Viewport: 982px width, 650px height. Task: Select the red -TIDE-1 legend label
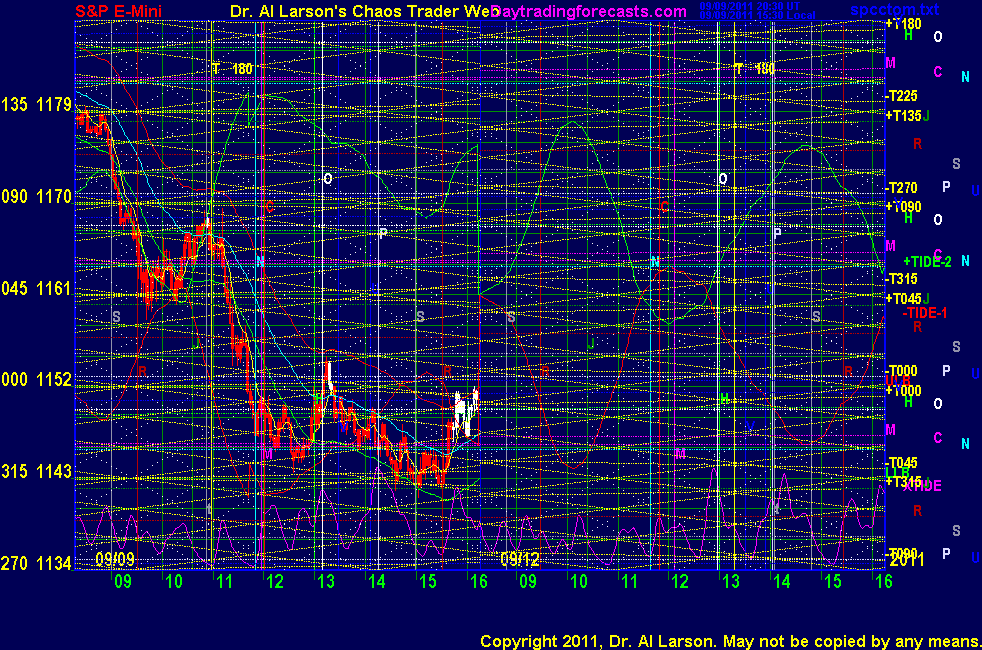click(925, 313)
